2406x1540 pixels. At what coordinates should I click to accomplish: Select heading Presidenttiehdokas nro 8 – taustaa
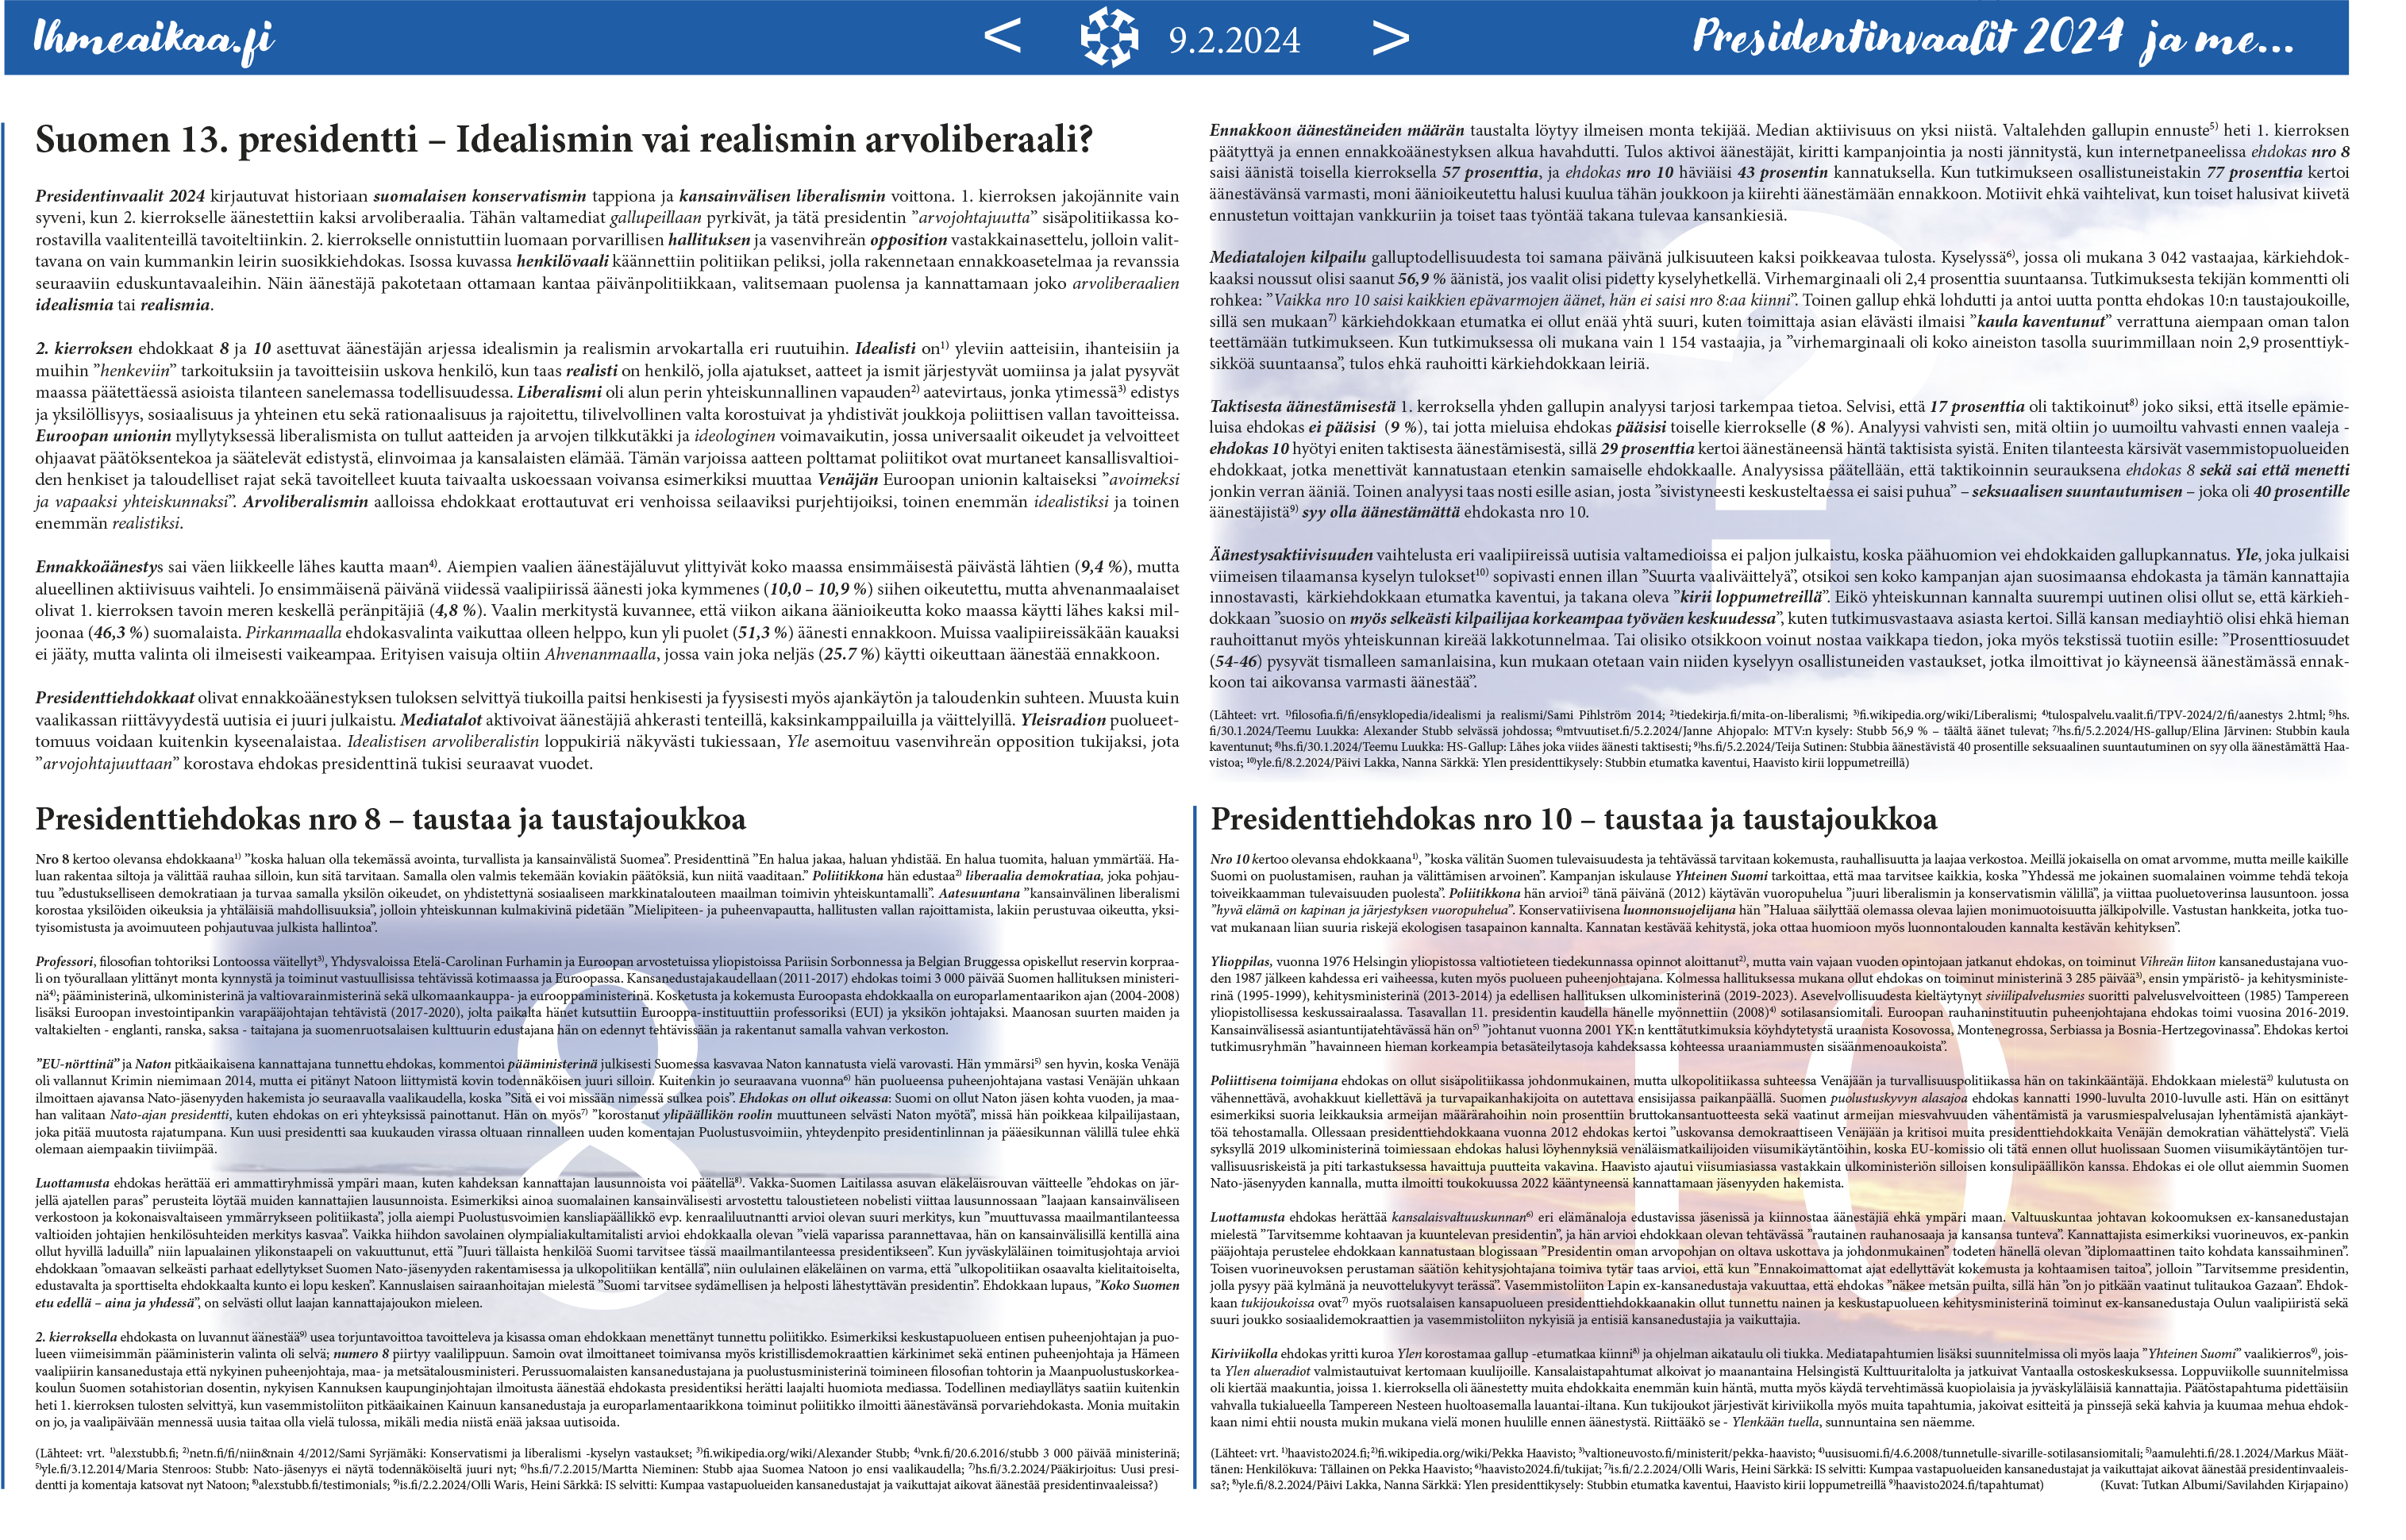(390, 819)
